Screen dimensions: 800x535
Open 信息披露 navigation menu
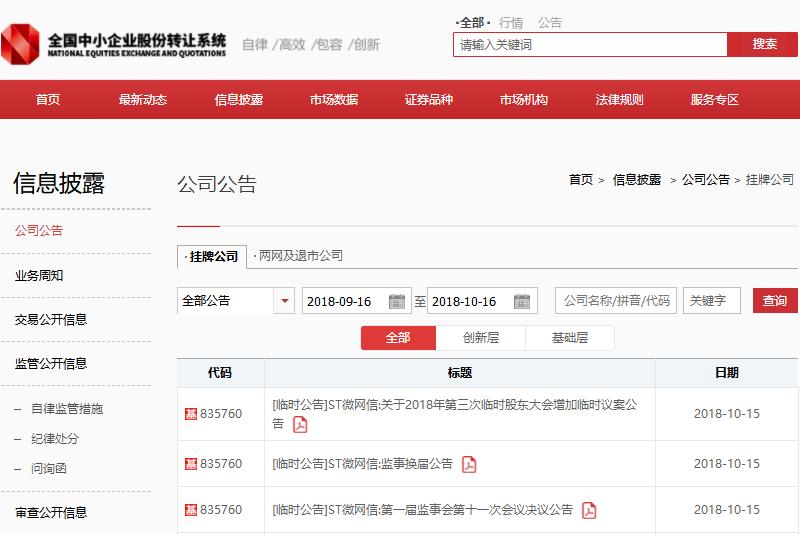coord(238,99)
